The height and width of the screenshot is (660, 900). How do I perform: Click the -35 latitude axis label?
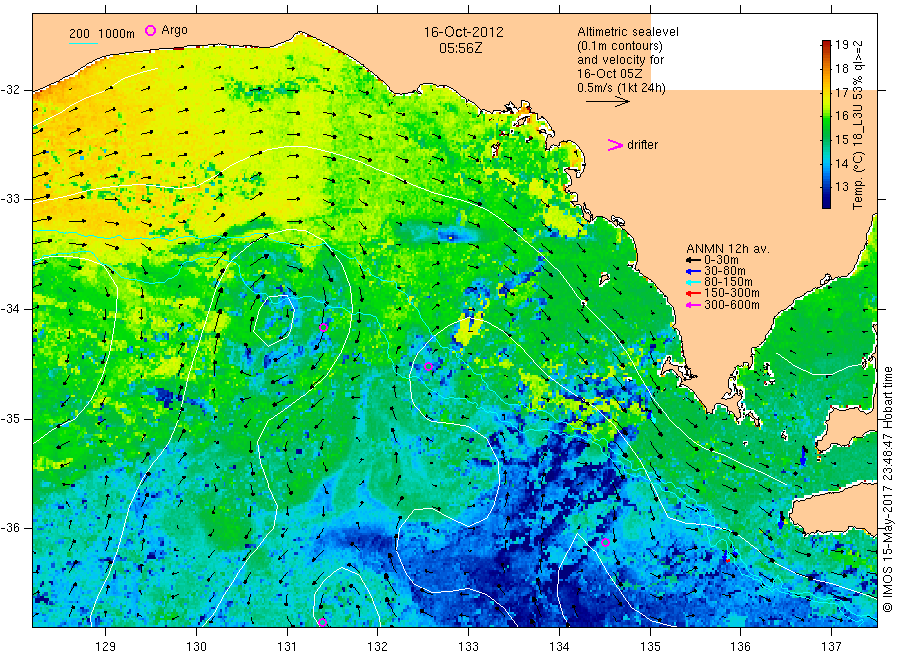coord(10,418)
